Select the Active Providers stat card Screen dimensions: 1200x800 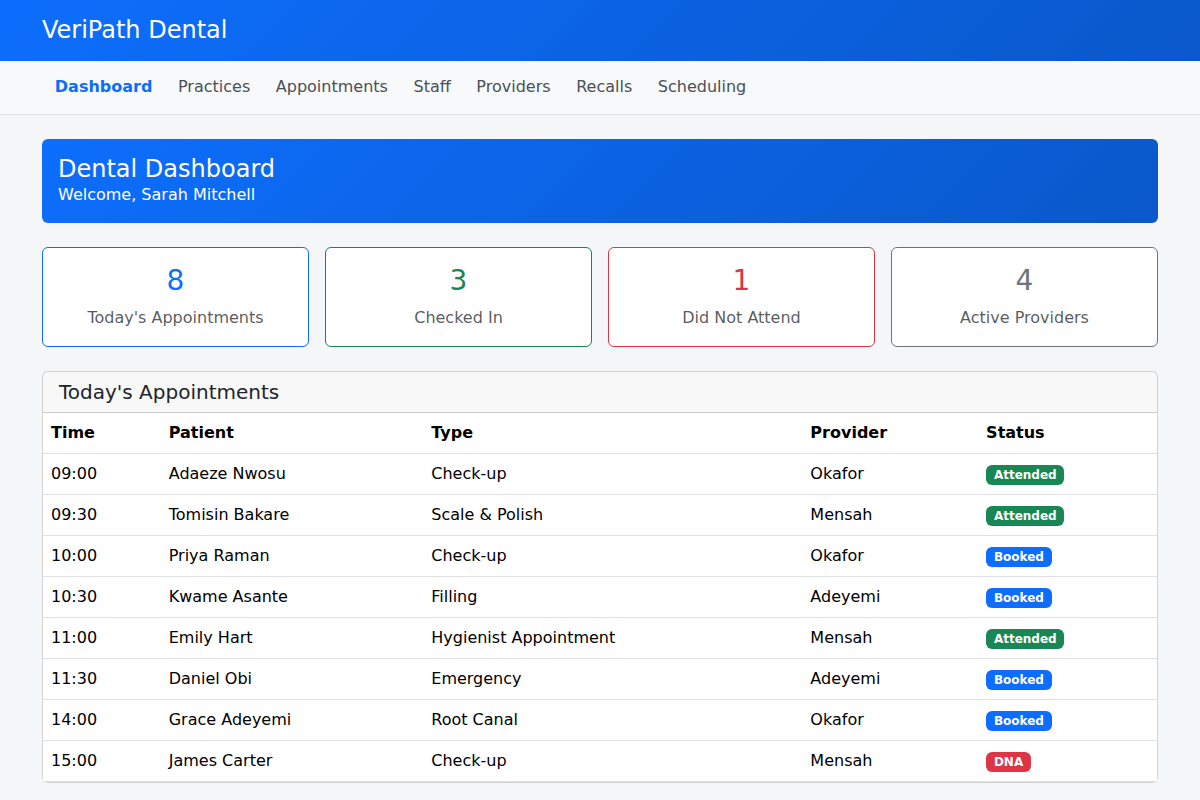coord(1024,297)
